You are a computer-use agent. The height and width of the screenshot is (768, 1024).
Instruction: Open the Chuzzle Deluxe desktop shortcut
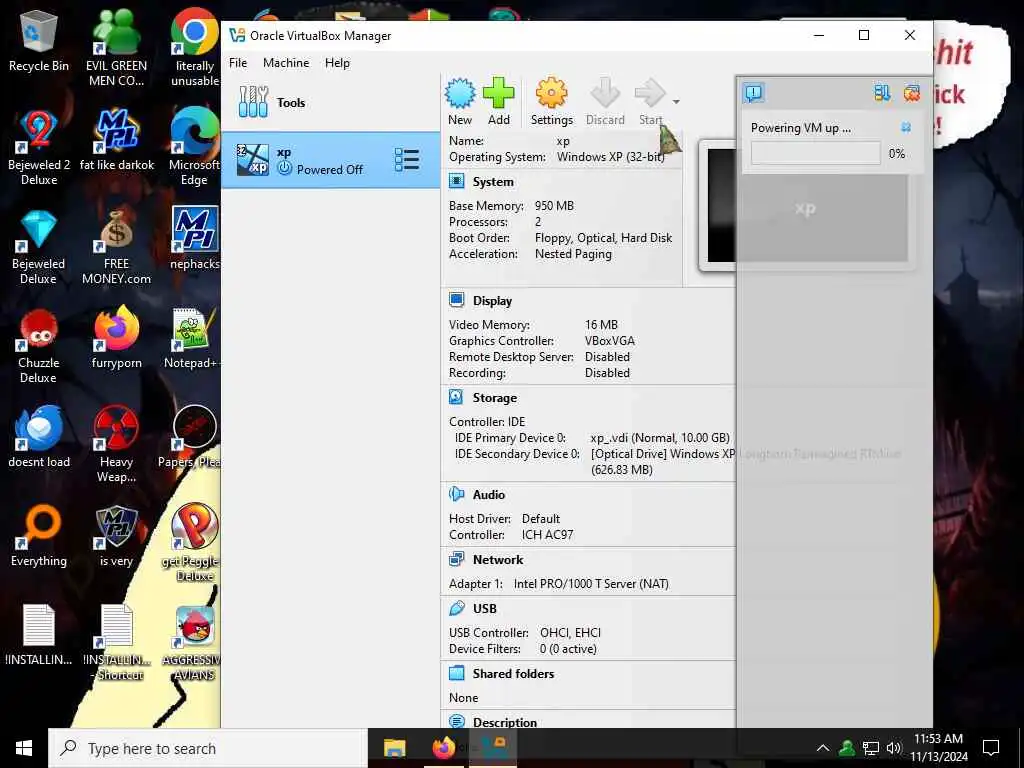coord(39,346)
